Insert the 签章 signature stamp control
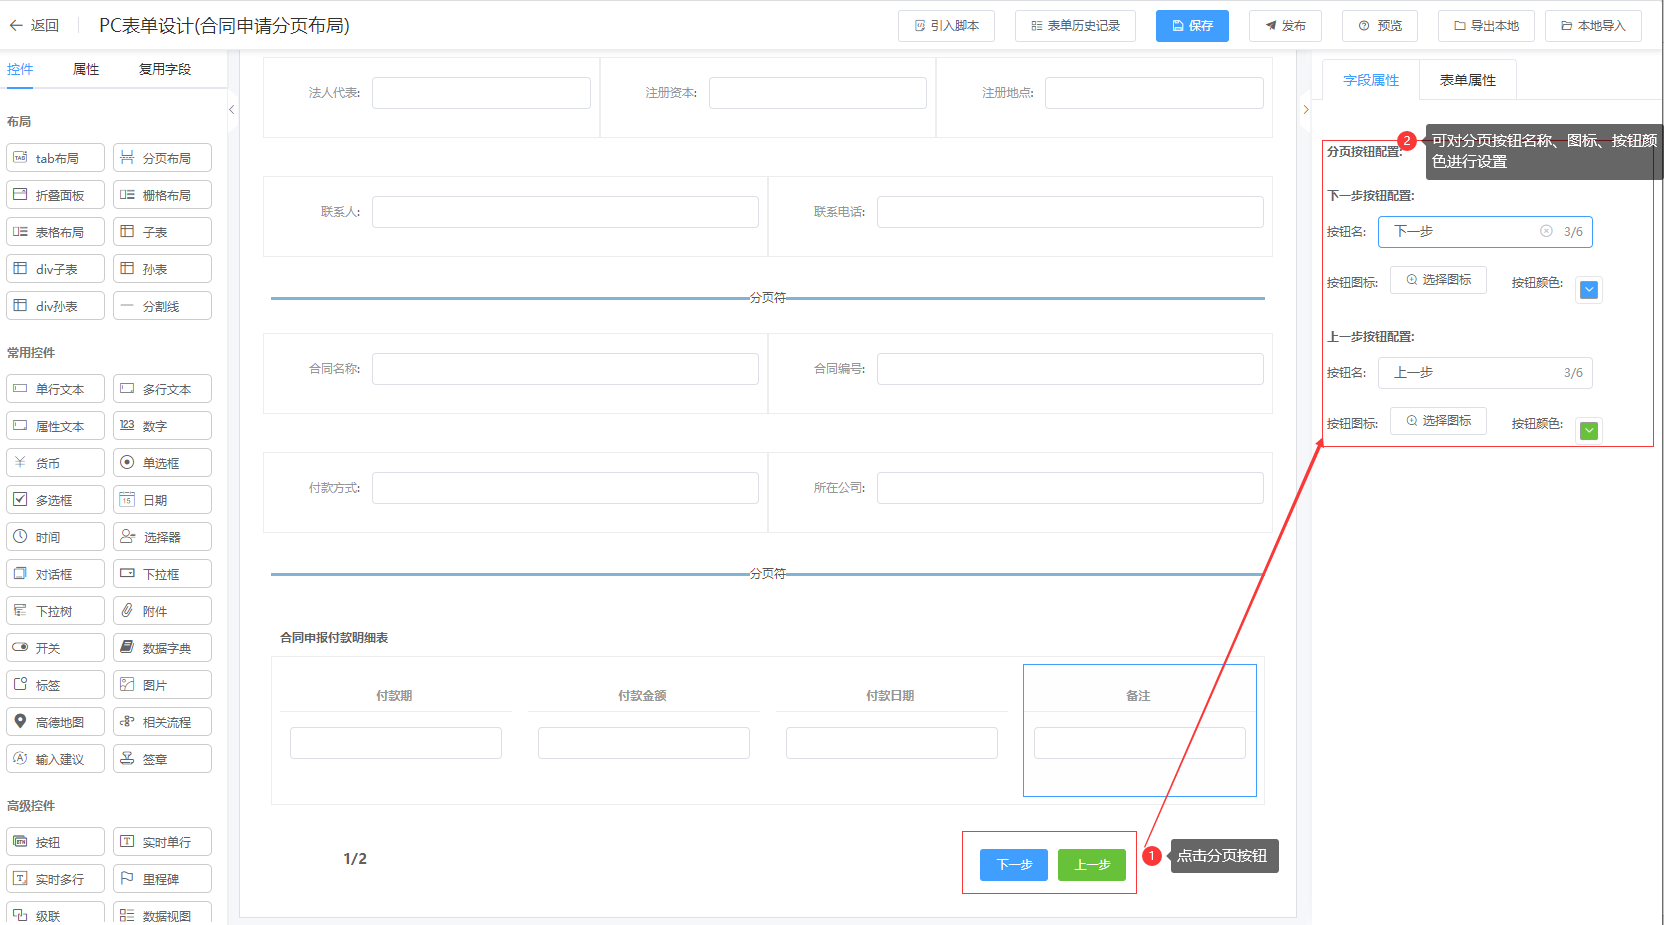This screenshot has width=1664, height=925. [162, 759]
